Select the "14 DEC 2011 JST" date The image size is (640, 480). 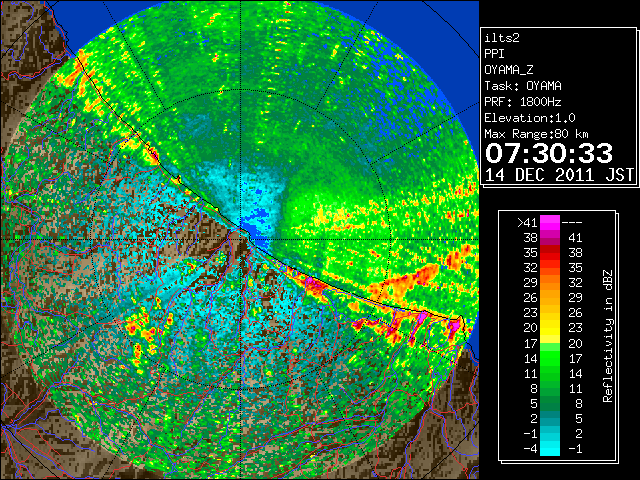[x=559, y=175]
